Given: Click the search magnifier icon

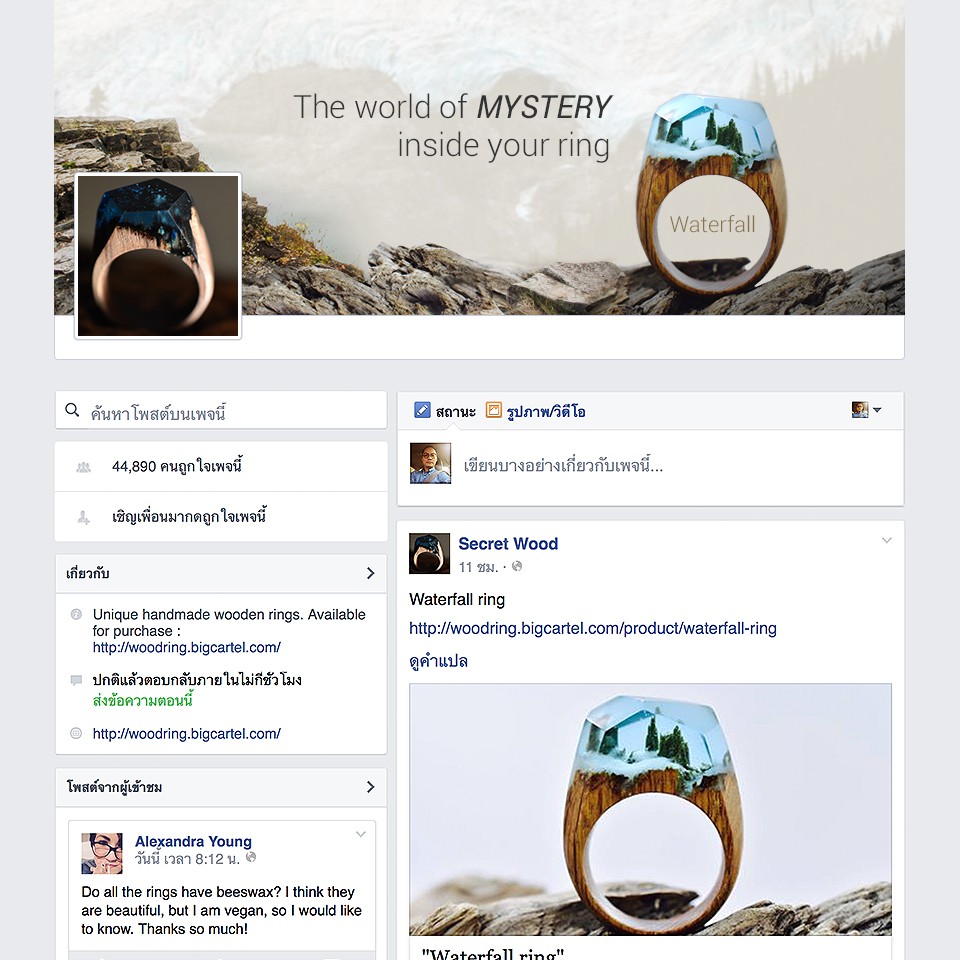Looking at the screenshot, I should pyautogui.click(x=72, y=410).
